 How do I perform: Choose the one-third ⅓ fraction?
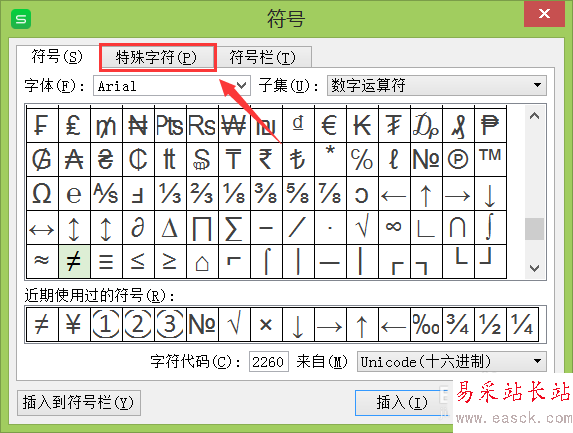click(170, 194)
